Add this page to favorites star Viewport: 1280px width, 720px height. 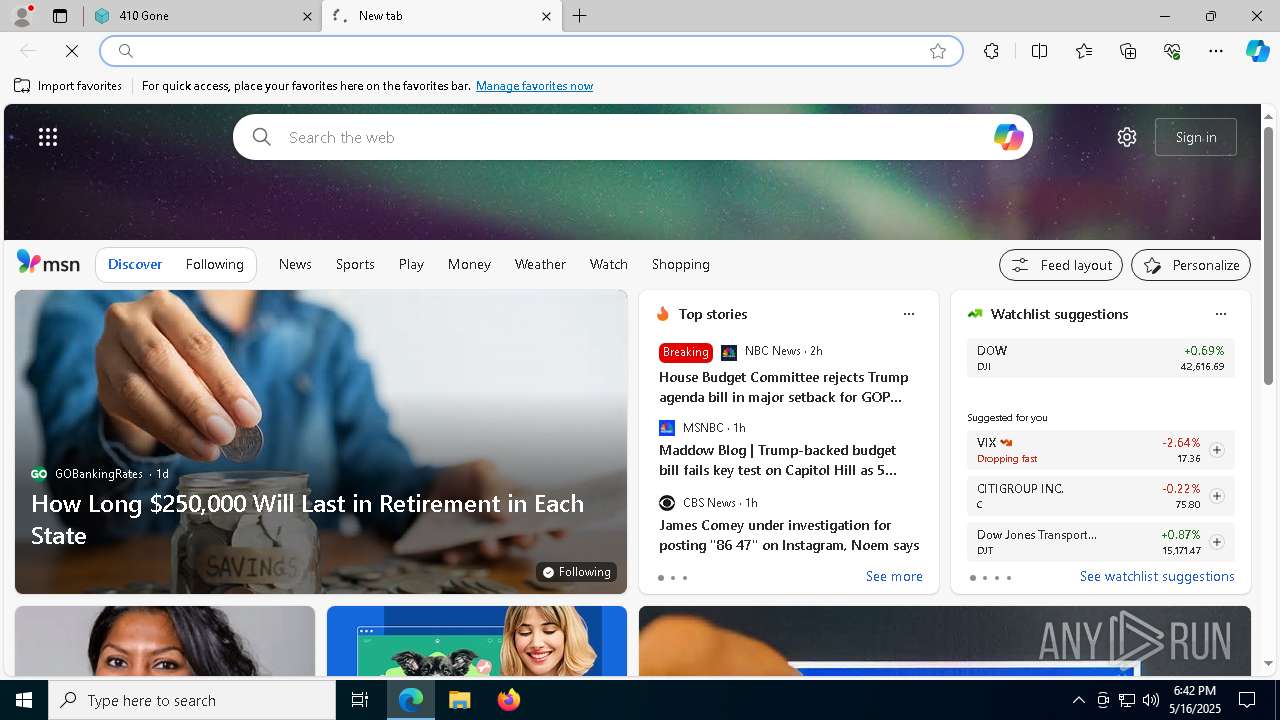(x=938, y=51)
